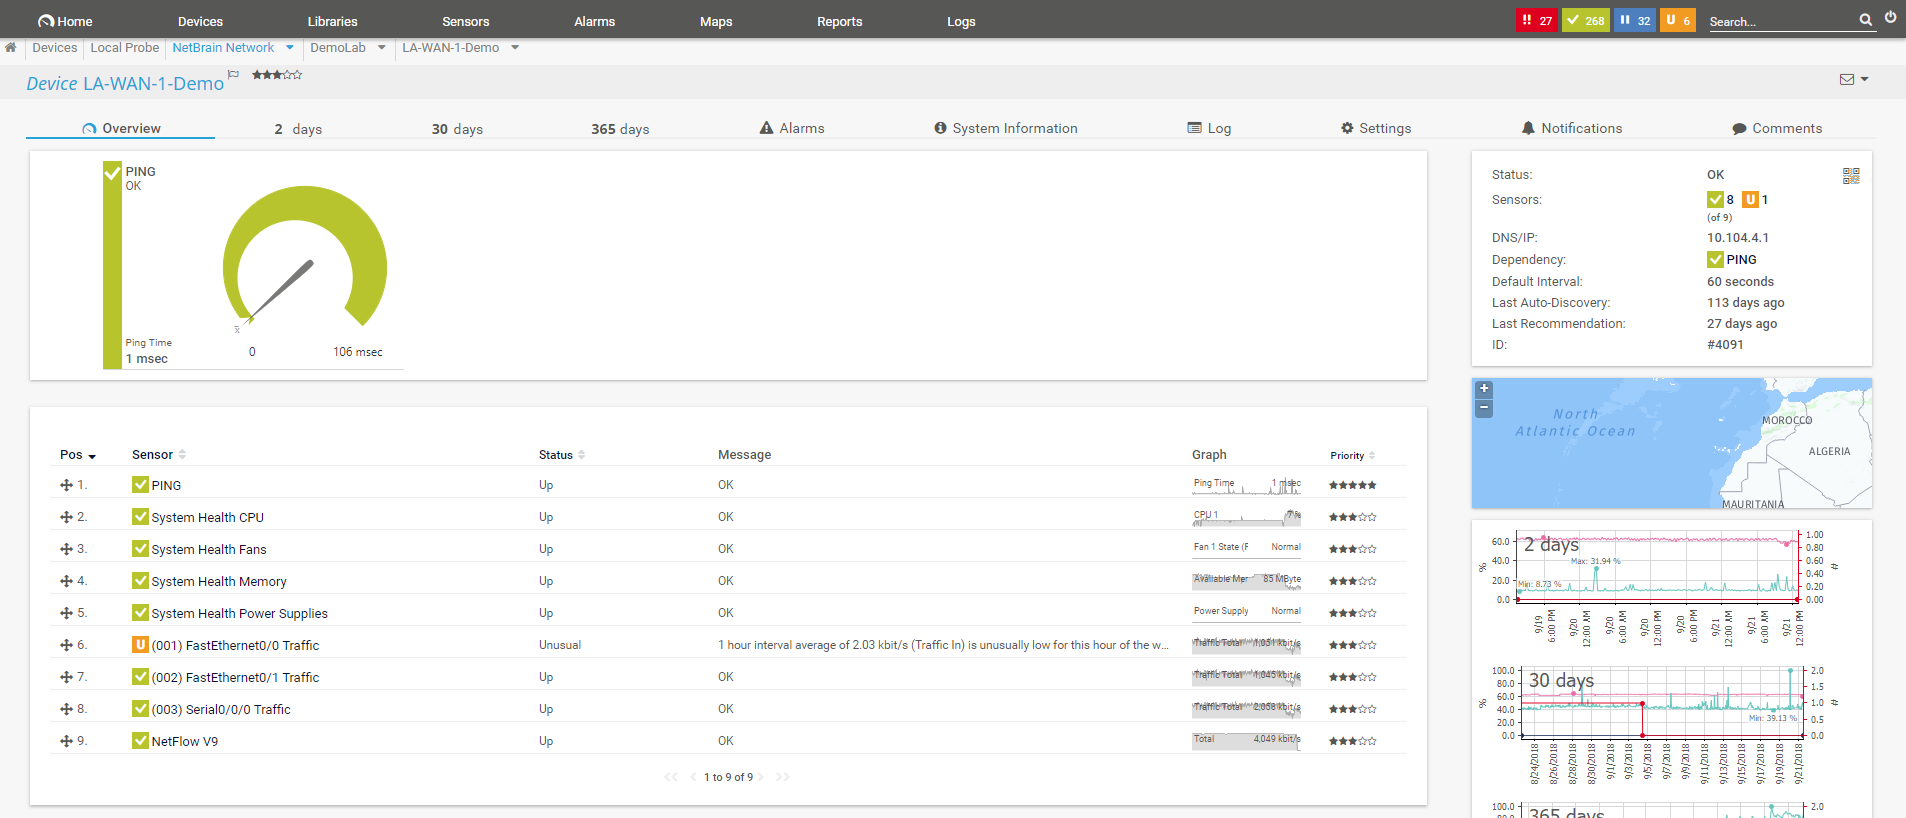Click the orange unusual sensors counter

[1677, 20]
